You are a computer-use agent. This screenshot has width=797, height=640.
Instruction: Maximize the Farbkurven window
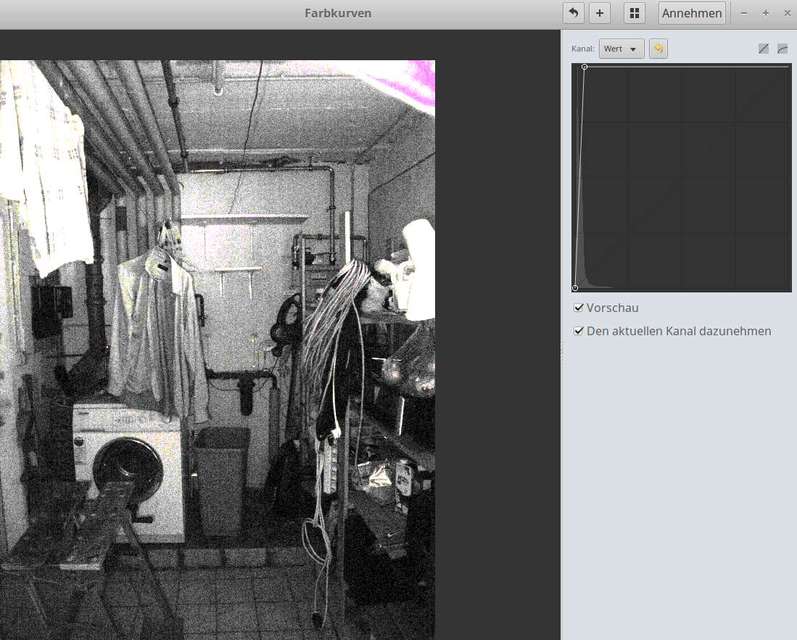click(x=765, y=13)
